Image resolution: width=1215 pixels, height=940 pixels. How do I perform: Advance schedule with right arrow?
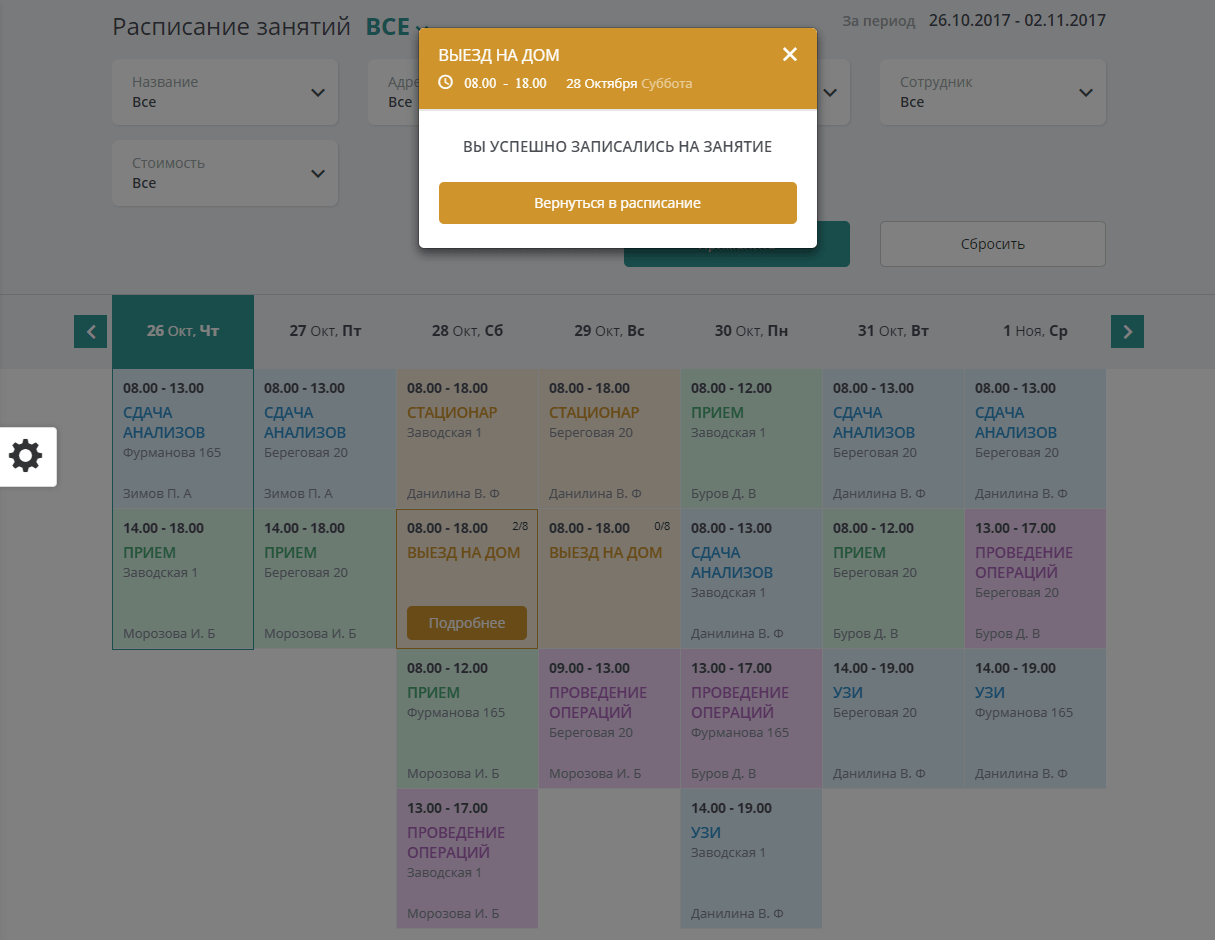pos(1127,331)
